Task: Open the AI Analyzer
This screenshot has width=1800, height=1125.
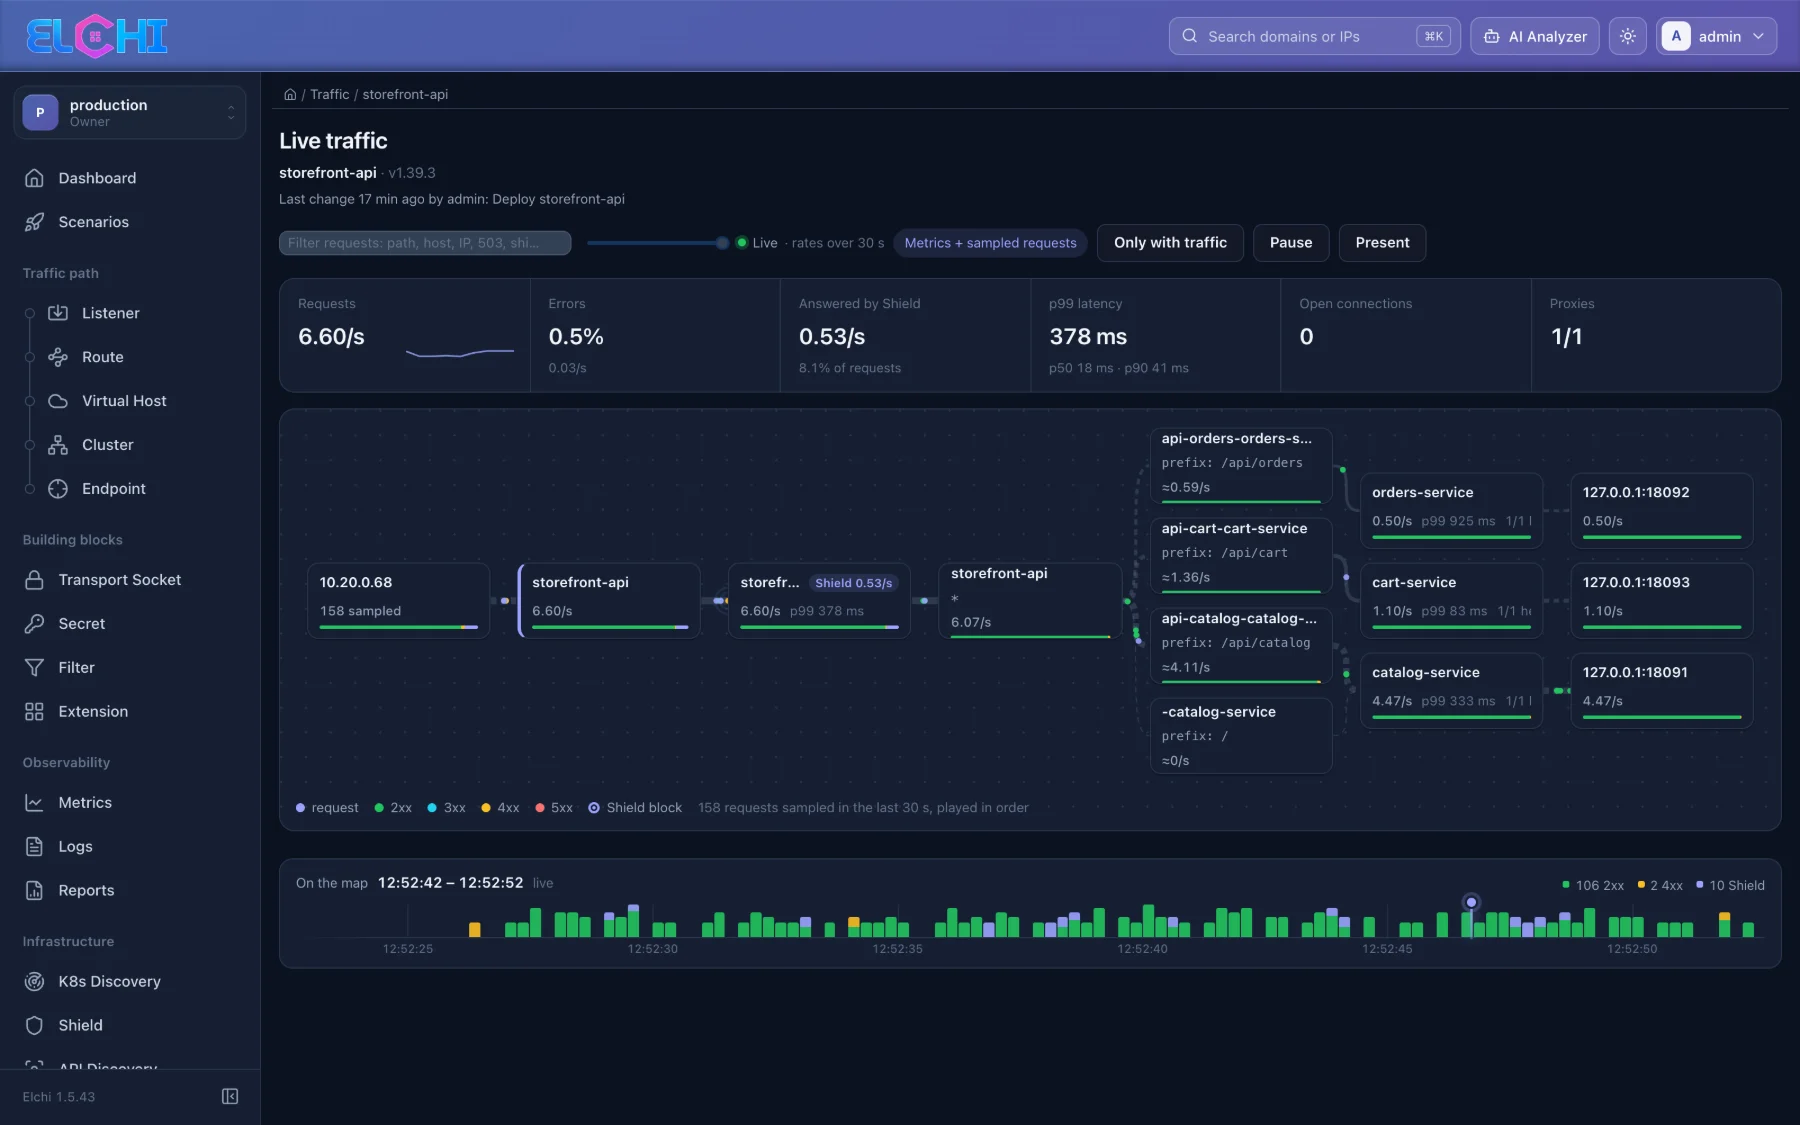Action: pos(1535,36)
